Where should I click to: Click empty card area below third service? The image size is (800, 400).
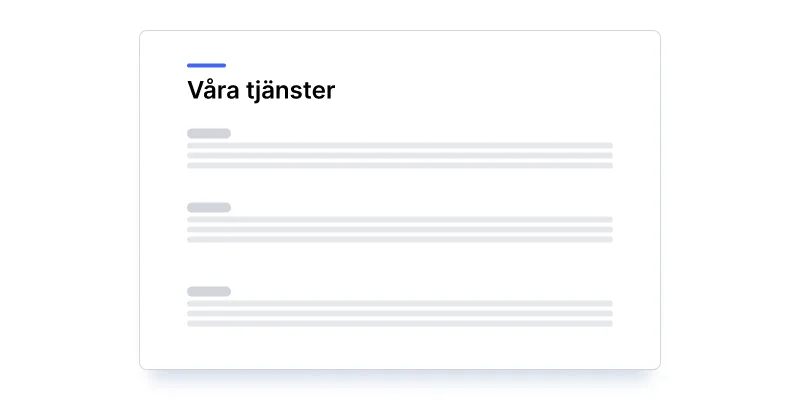400,348
